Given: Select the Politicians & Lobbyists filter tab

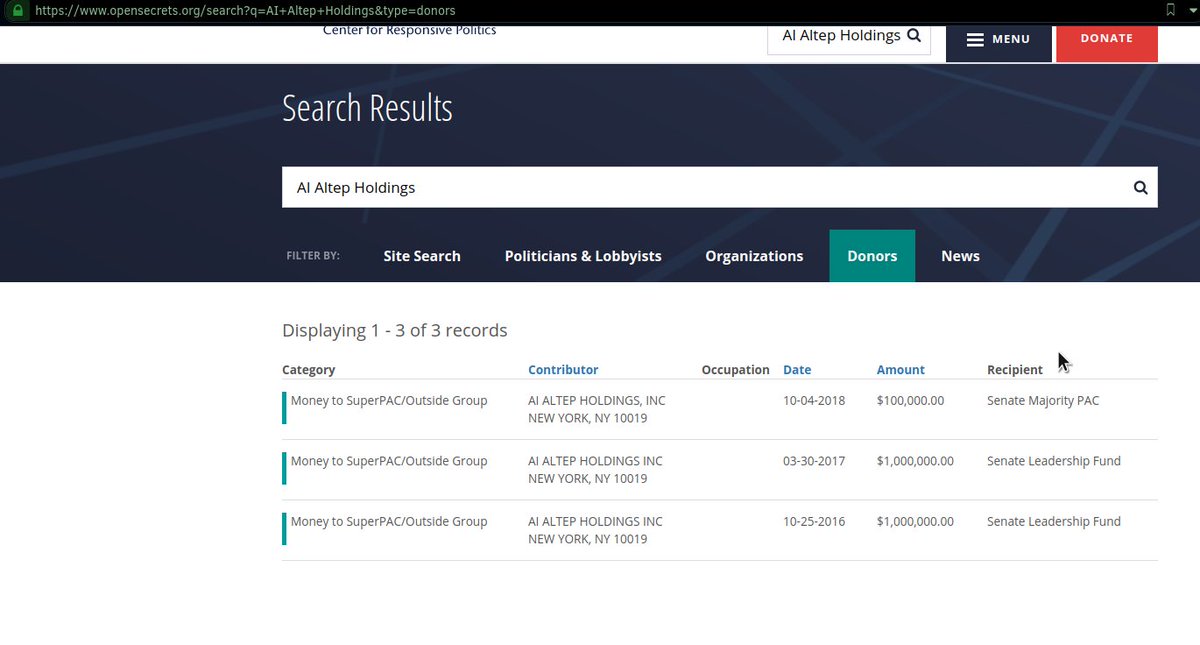Looking at the screenshot, I should tap(583, 256).
